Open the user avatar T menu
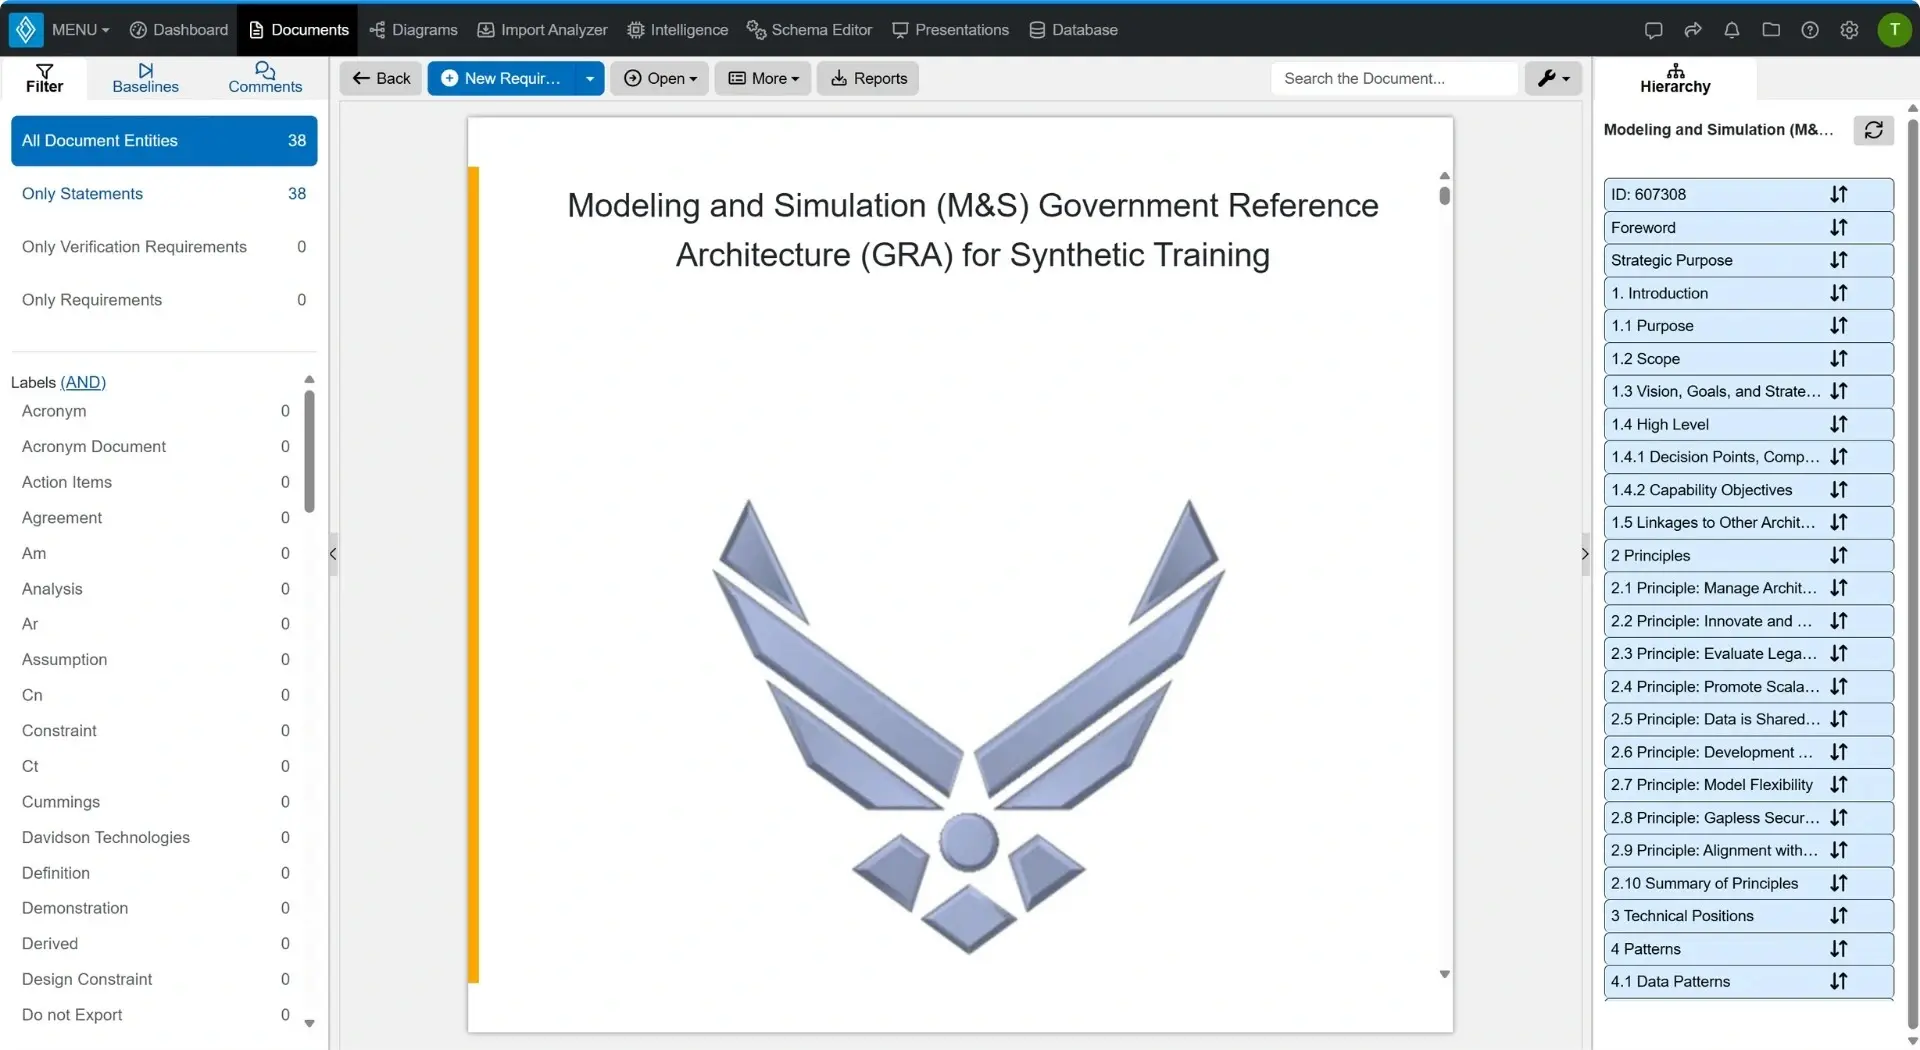The width and height of the screenshot is (1920, 1050). click(x=1894, y=30)
